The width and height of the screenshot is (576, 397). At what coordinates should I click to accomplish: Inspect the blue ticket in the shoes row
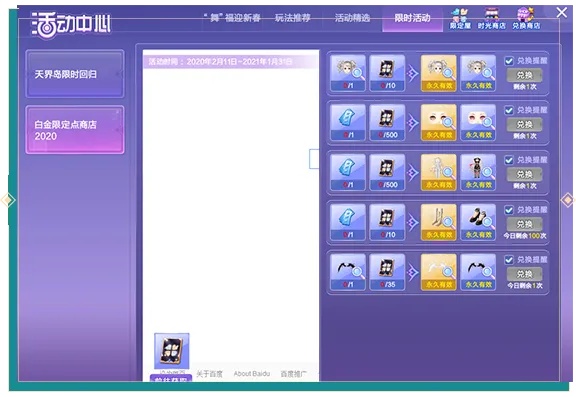click(x=348, y=222)
